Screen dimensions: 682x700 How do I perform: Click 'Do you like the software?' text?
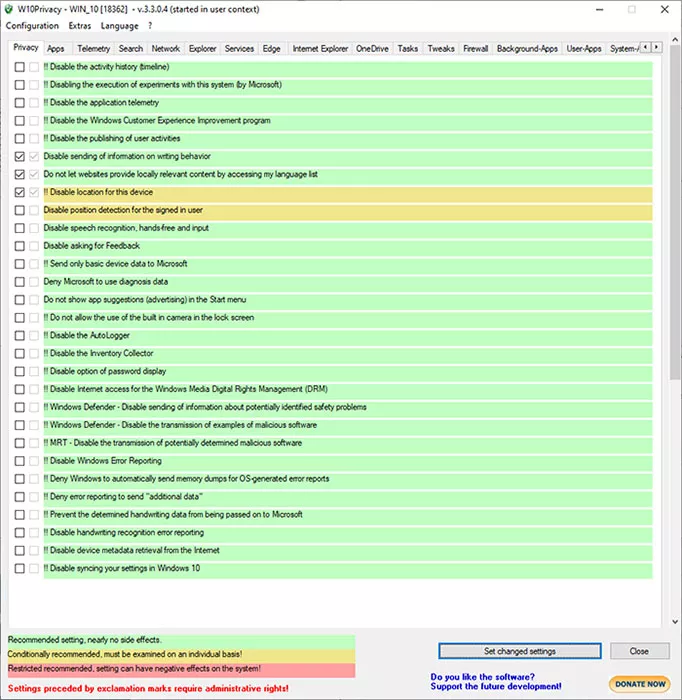[482, 677]
